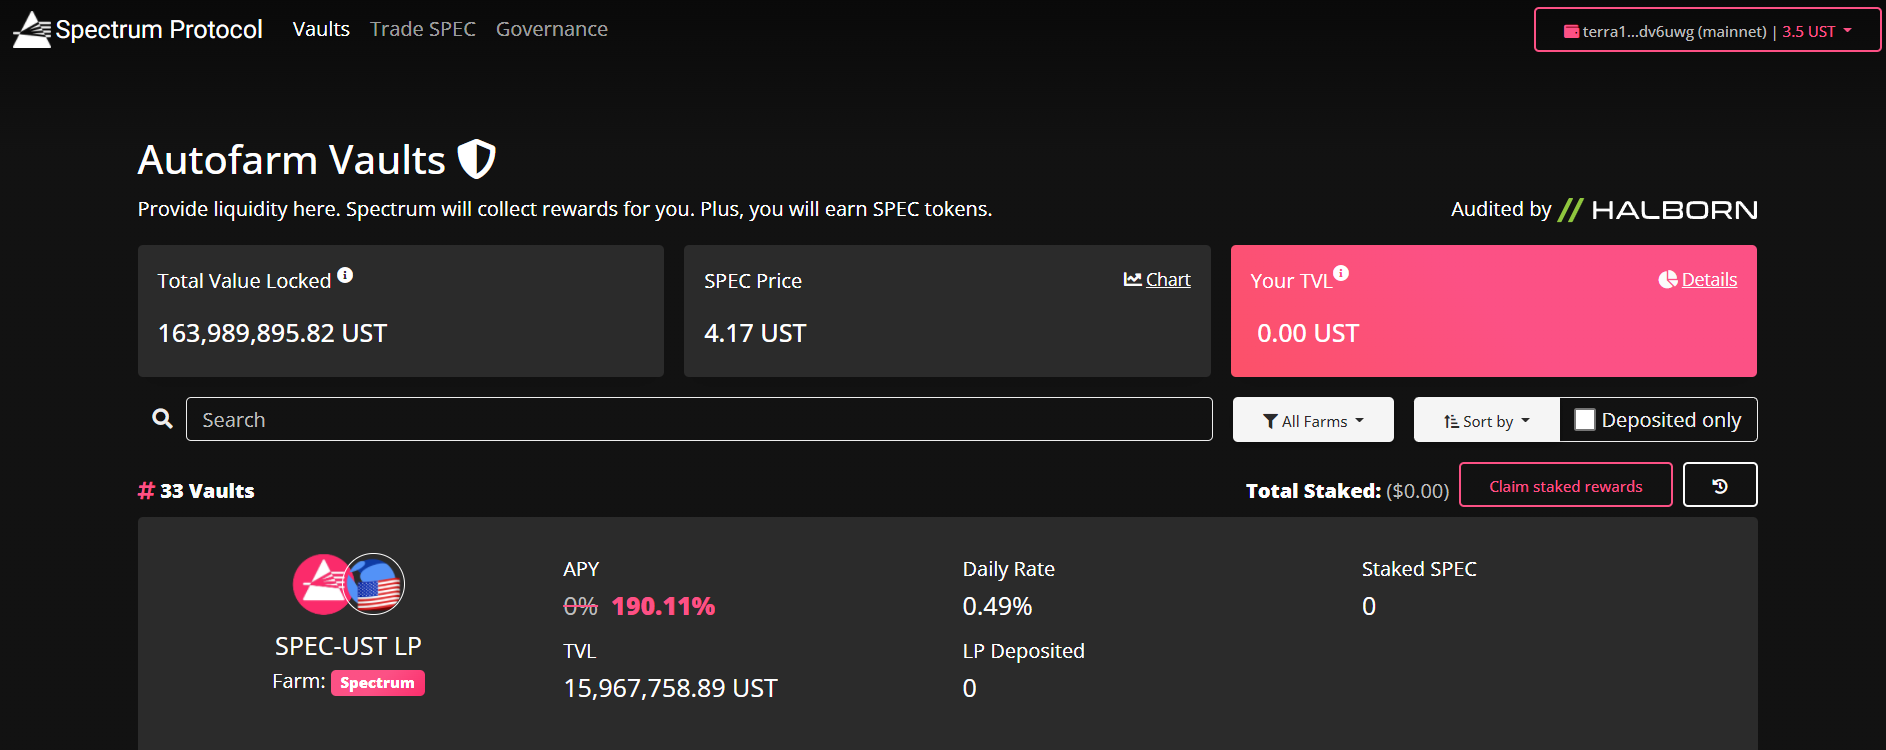Viewport: 1886px width, 750px height.
Task: Open the Governance menu item
Action: (552, 29)
